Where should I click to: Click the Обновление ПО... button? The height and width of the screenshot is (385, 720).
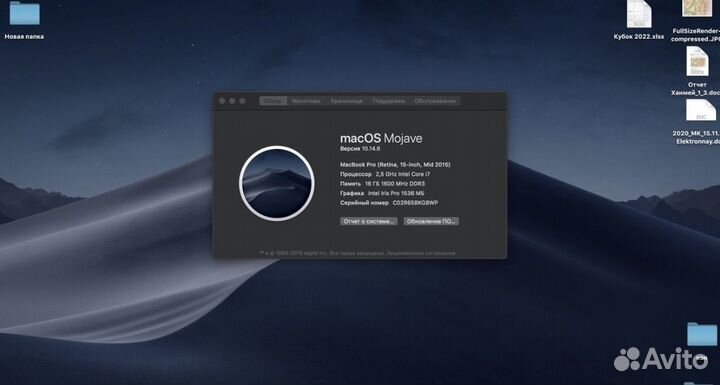click(431, 221)
